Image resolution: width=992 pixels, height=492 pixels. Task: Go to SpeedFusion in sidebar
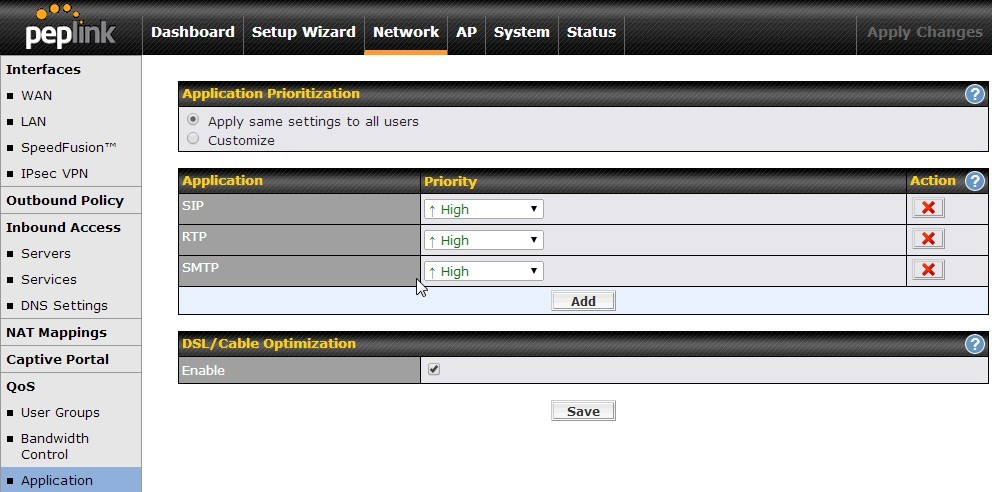click(68, 147)
